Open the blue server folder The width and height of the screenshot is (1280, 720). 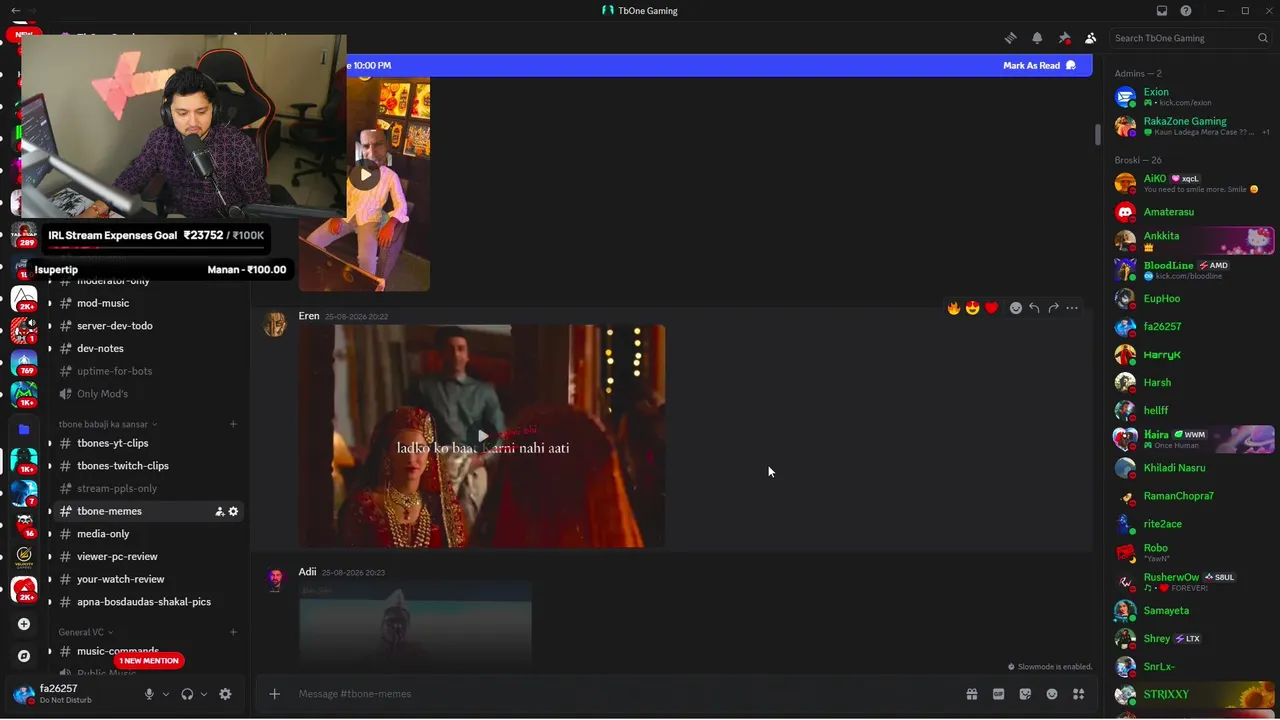pyautogui.click(x=24, y=429)
